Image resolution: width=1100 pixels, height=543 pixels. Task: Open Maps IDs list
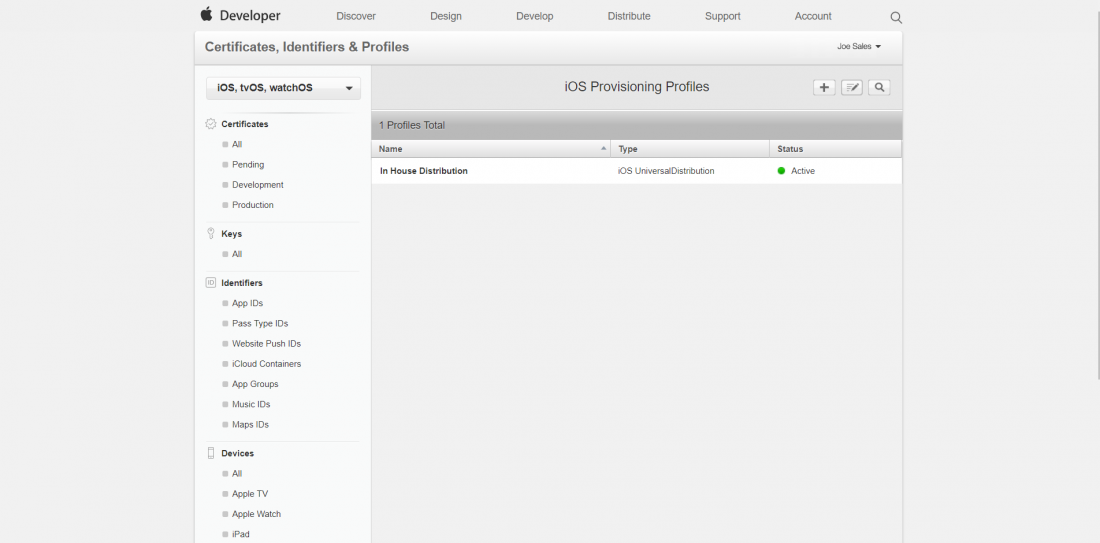250,425
